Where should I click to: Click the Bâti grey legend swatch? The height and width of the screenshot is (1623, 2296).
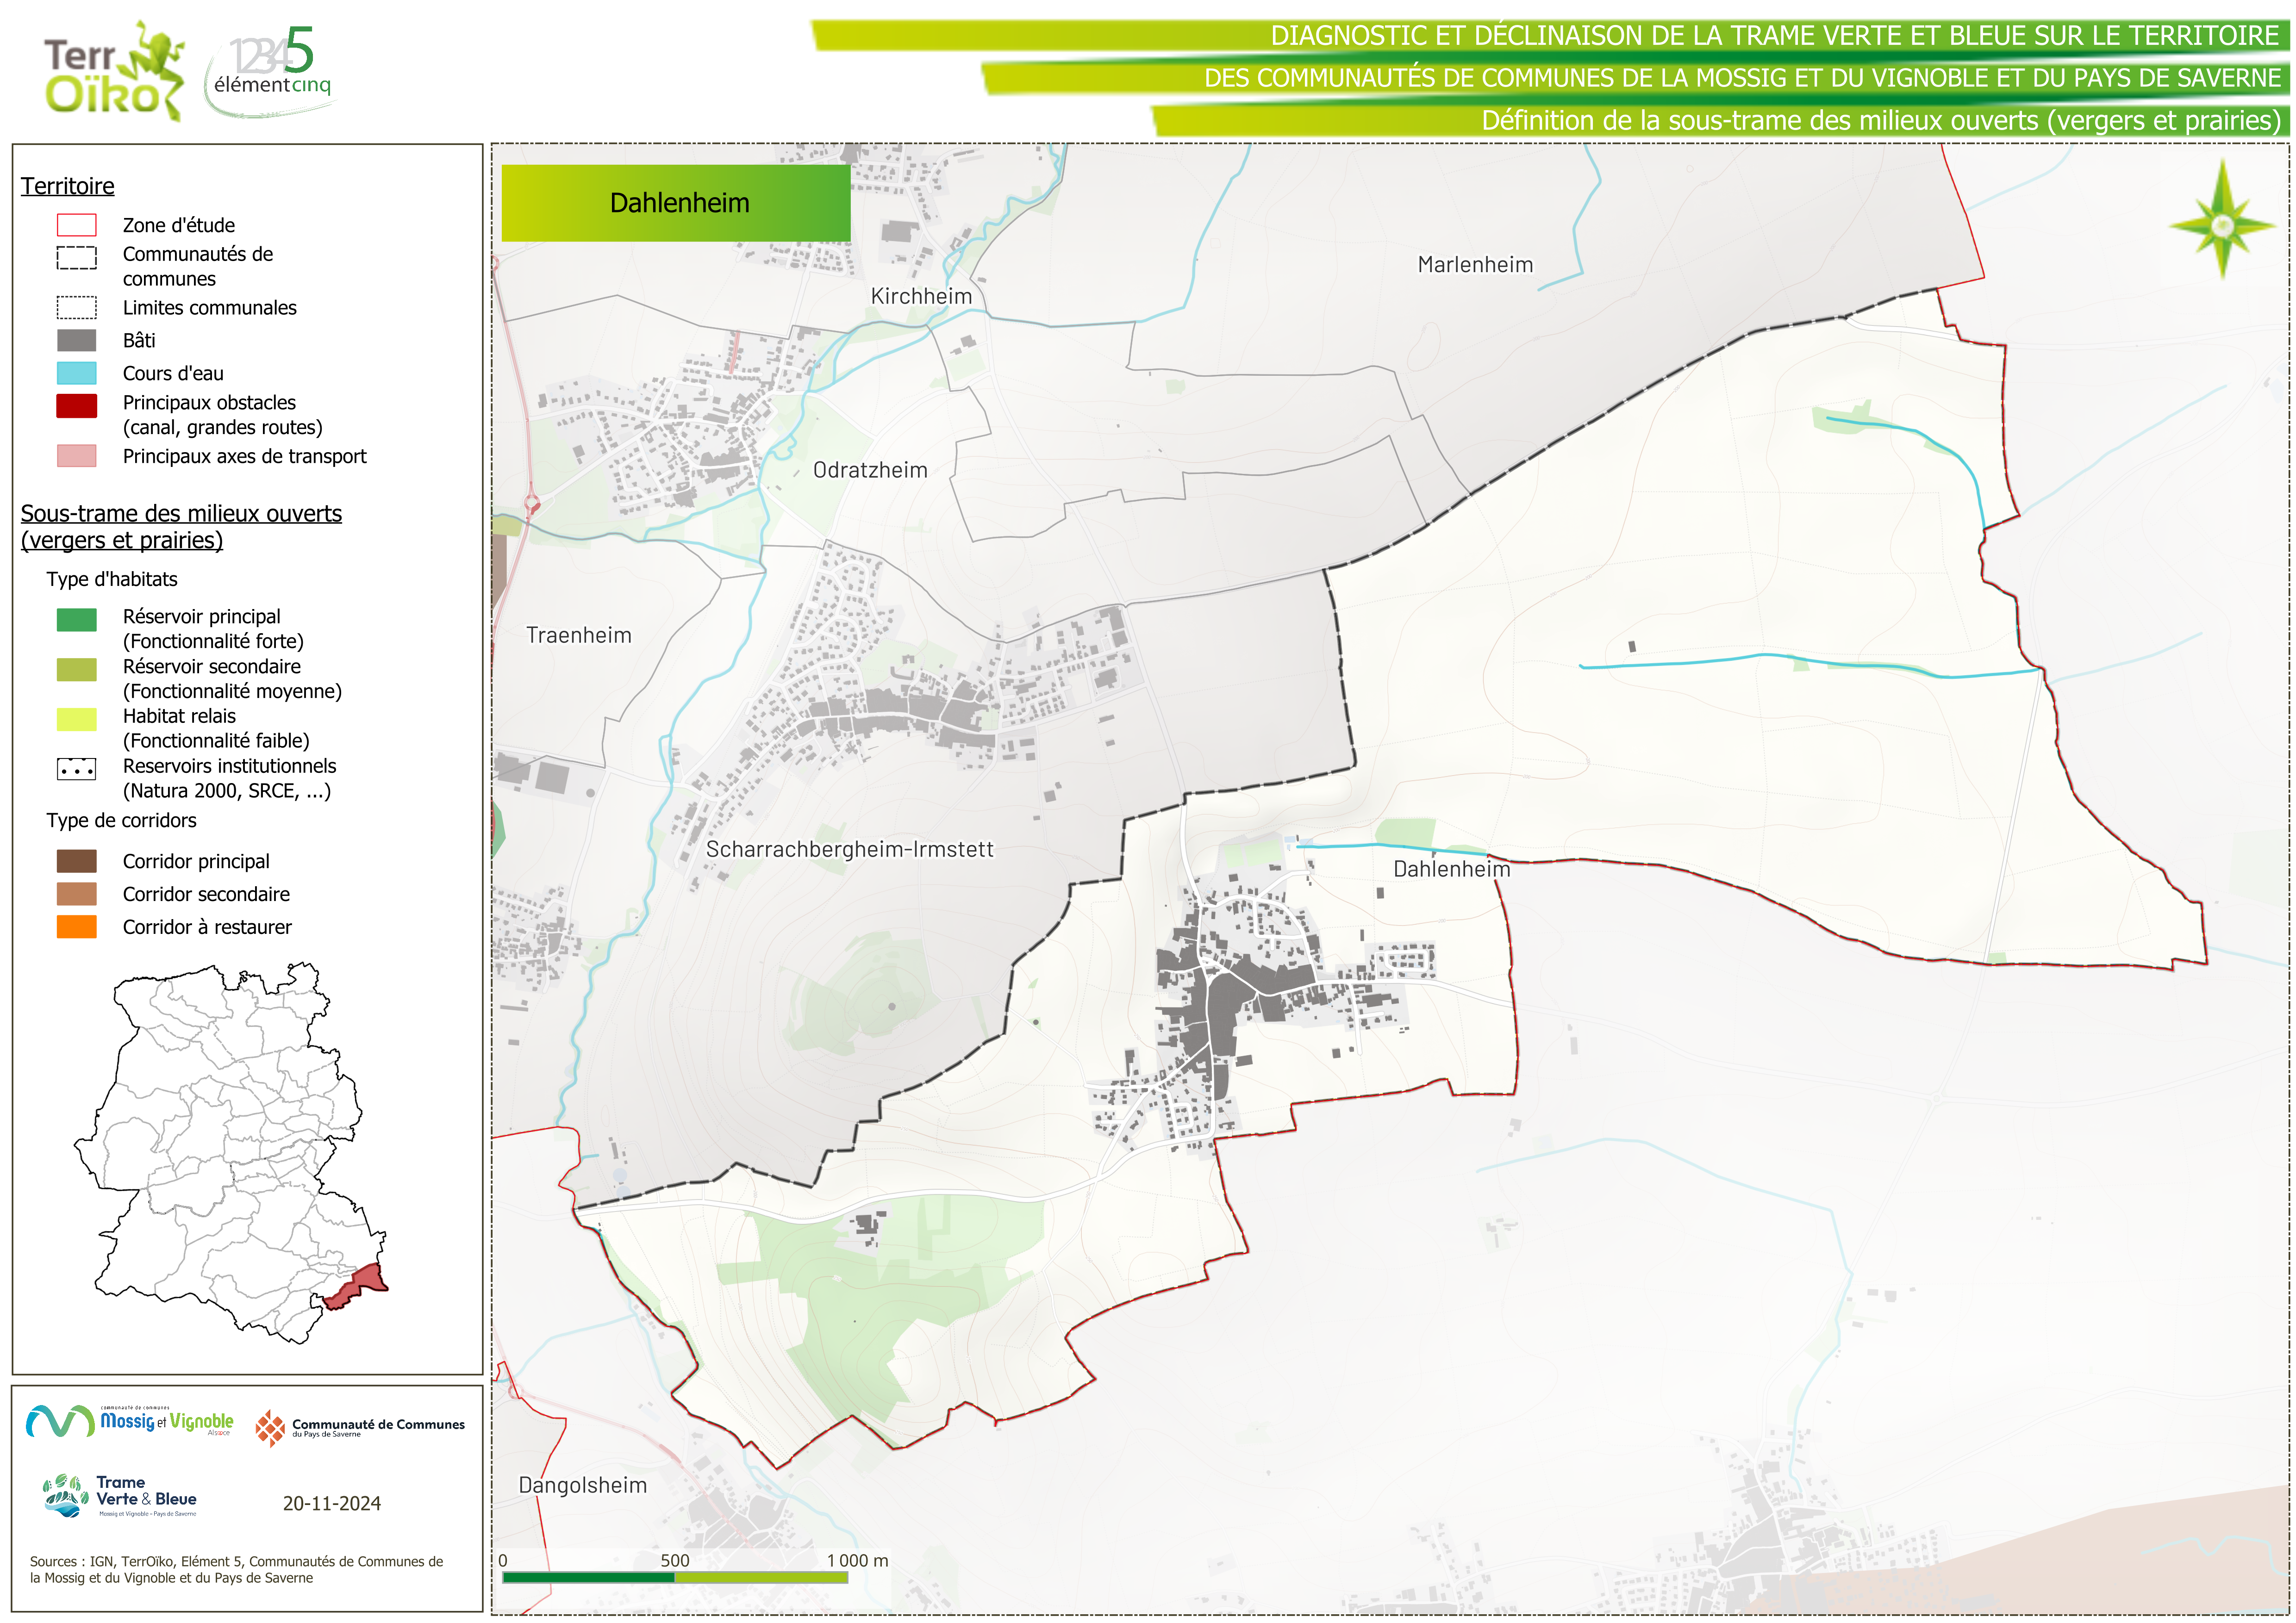[76, 340]
